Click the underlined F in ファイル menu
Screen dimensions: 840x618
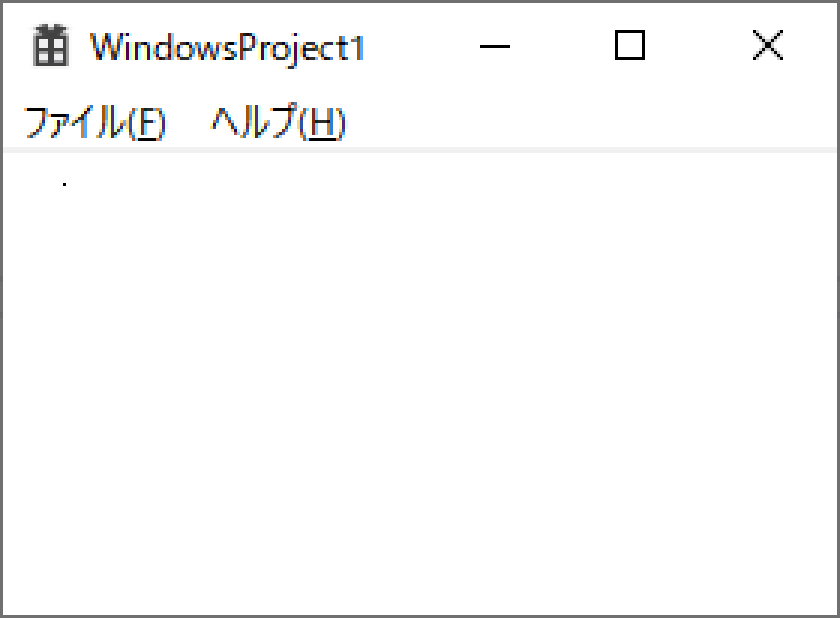(x=149, y=123)
